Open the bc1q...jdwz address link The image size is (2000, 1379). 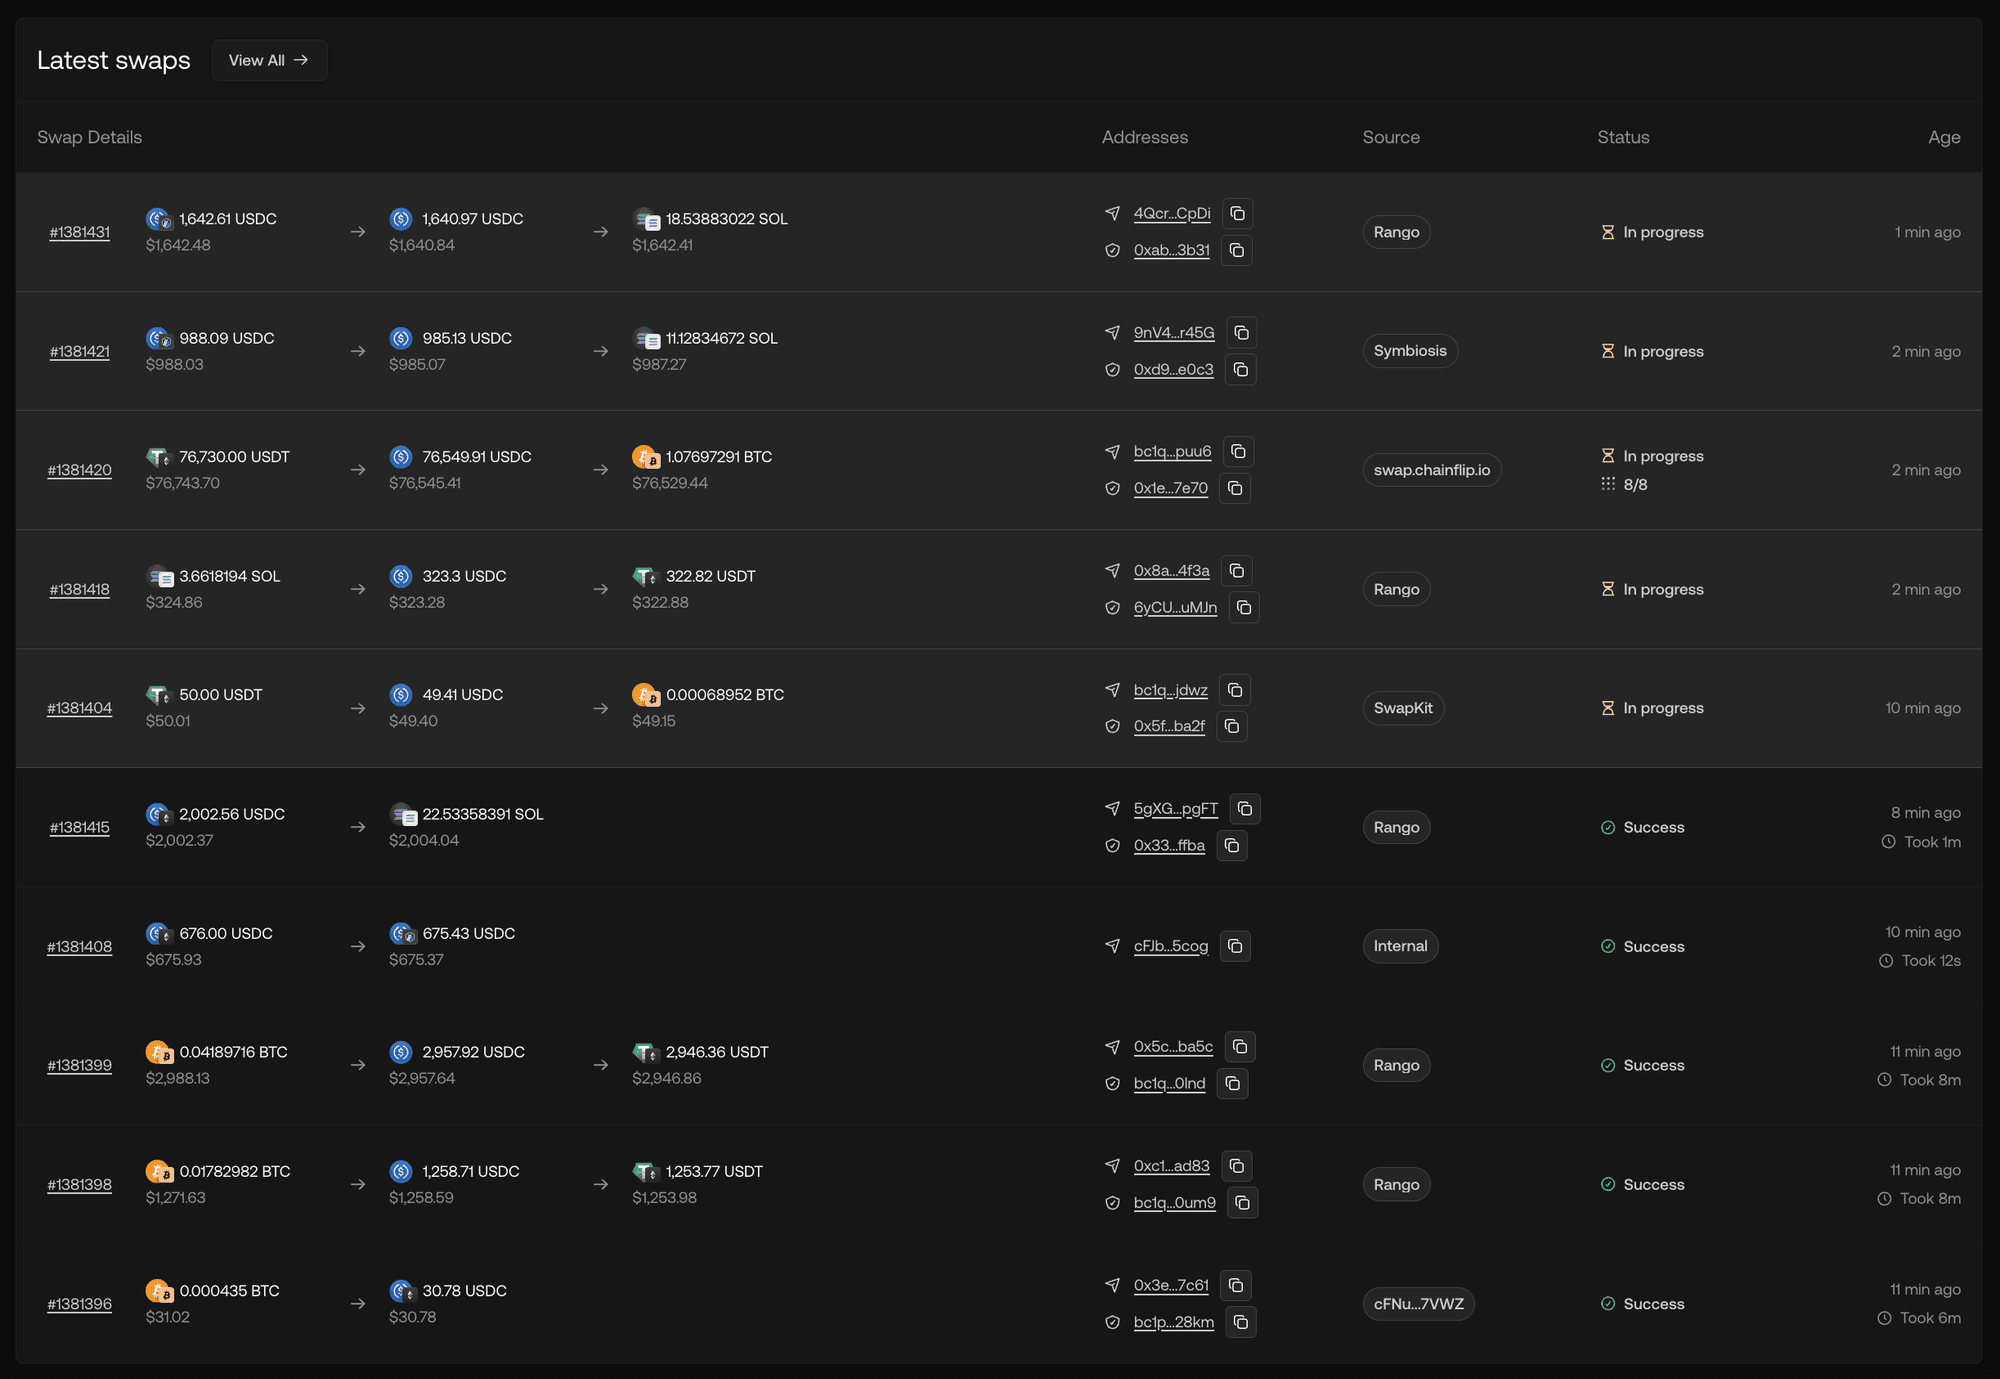click(1170, 690)
